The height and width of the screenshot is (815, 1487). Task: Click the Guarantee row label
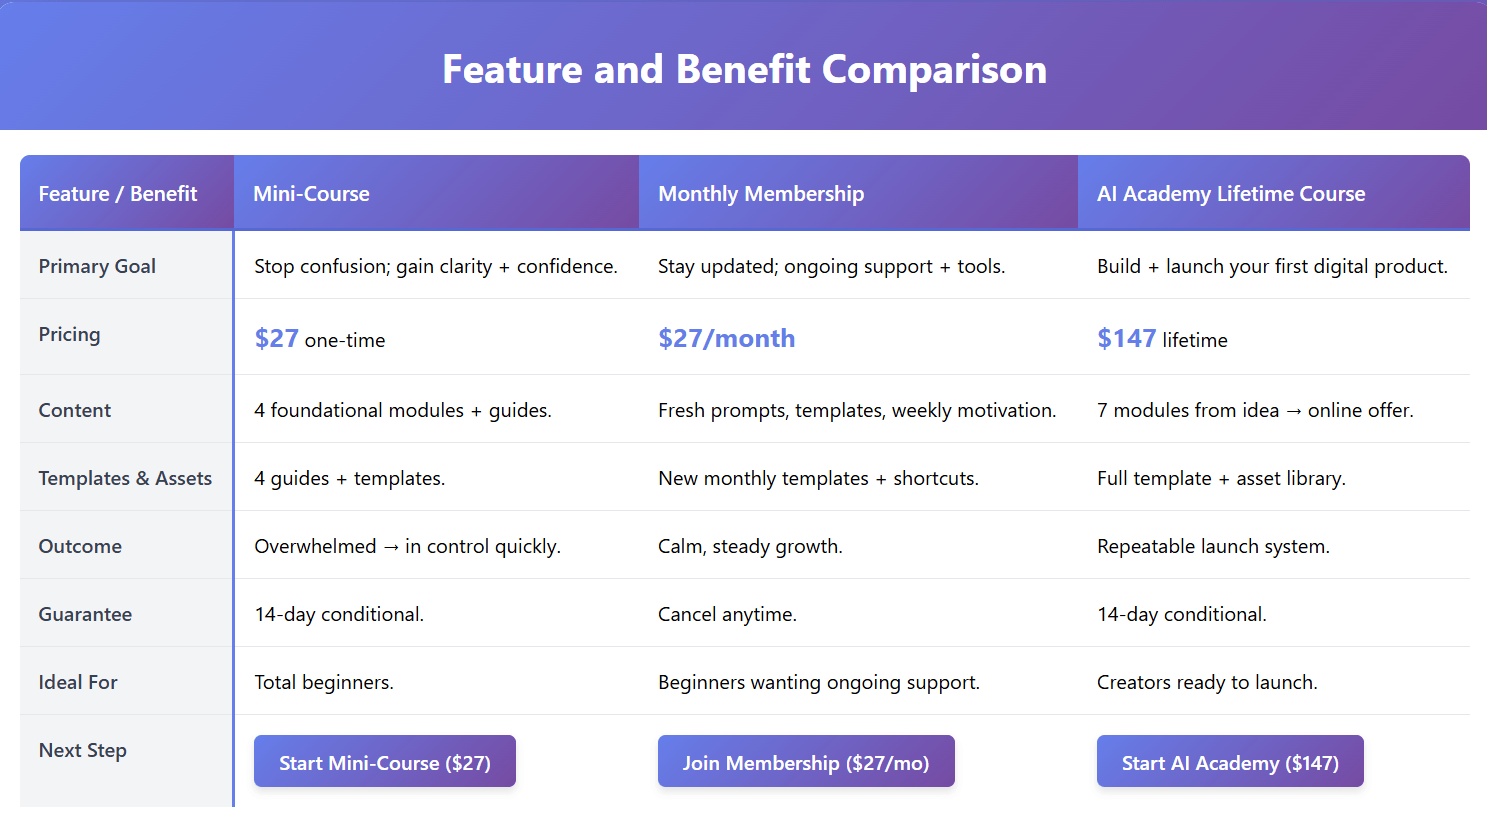[85, 614]
